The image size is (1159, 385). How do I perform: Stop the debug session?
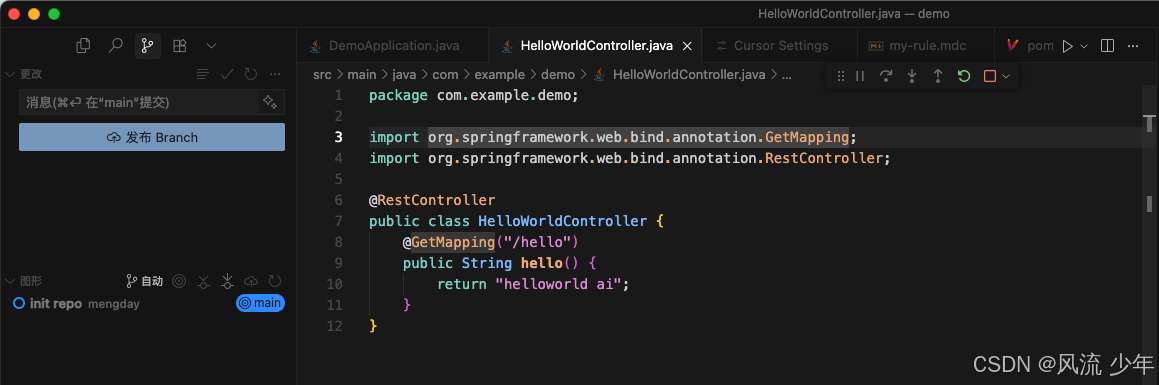990,75
